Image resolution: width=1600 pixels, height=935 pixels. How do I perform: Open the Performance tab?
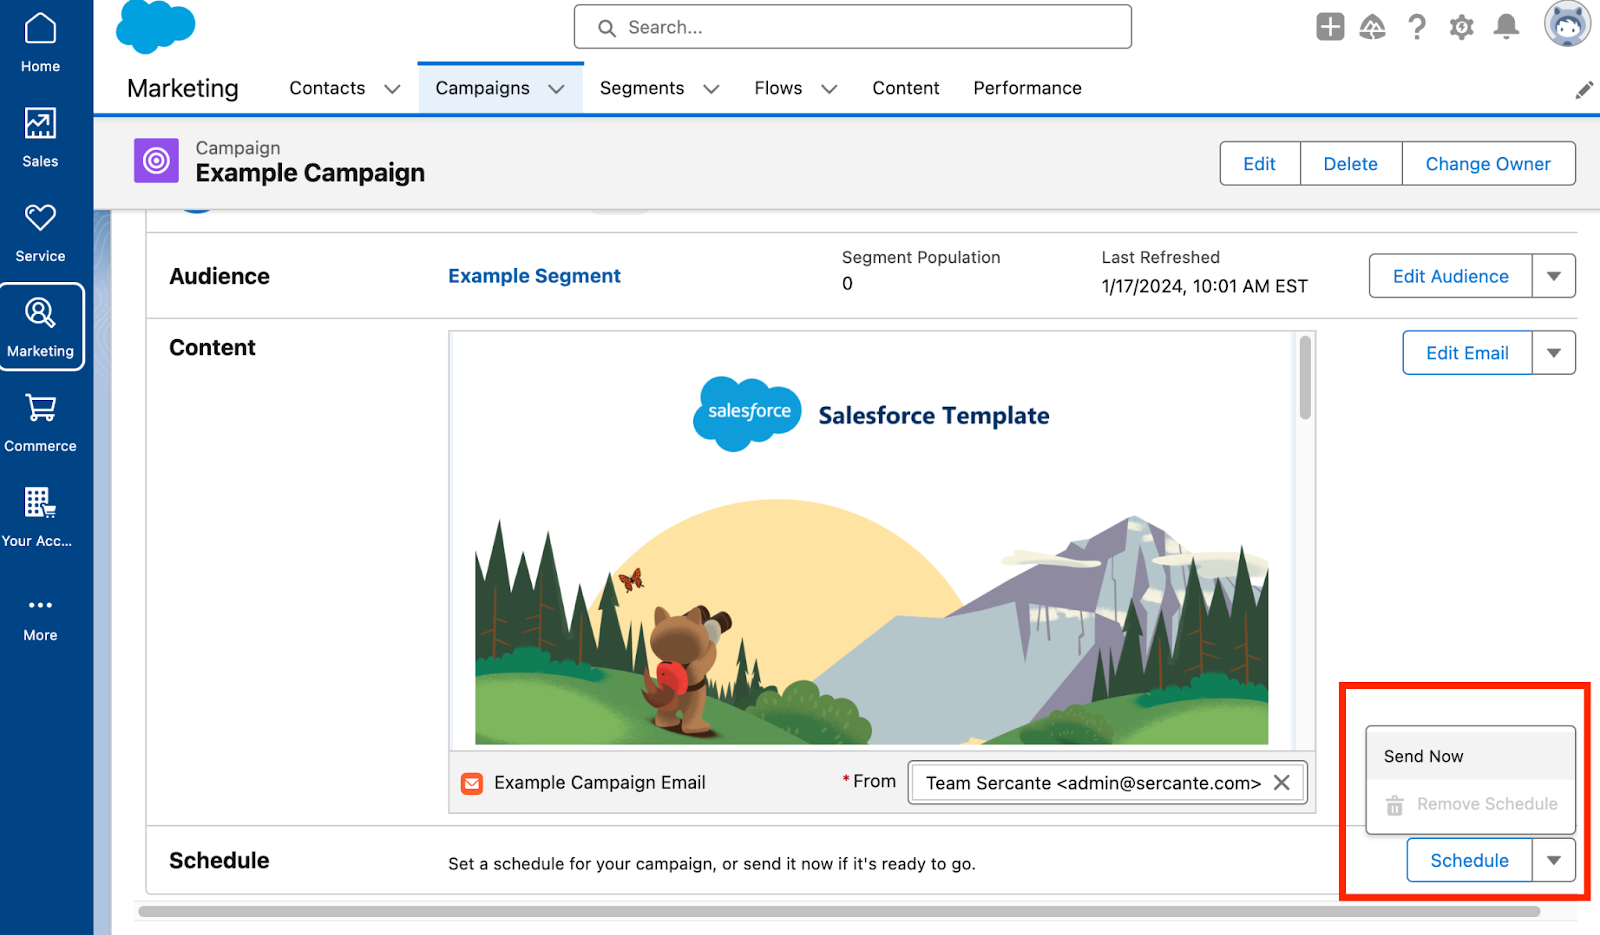[x=1027, y=88]
